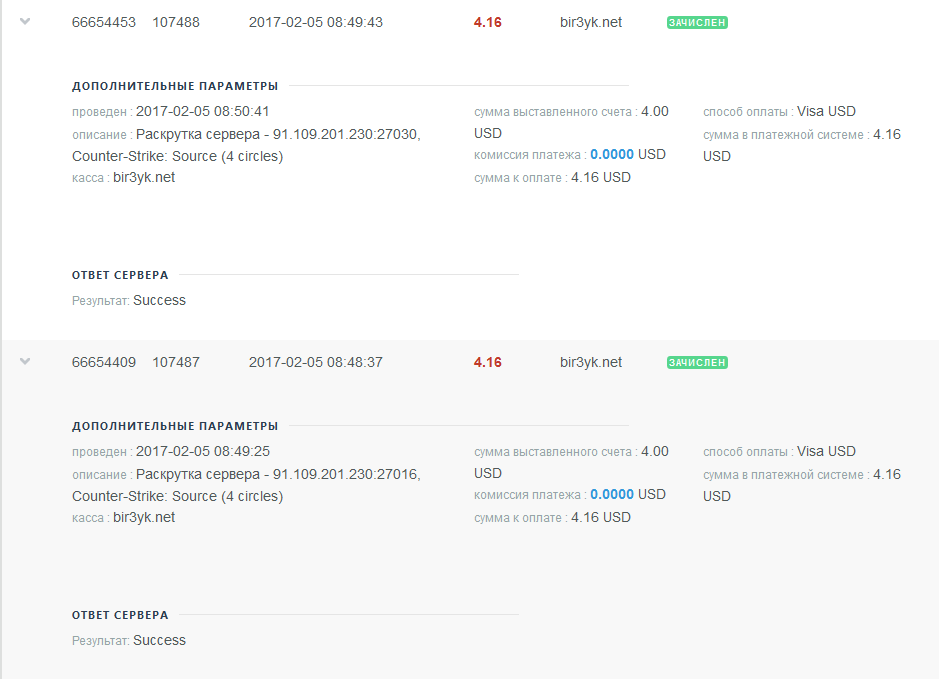Click the red 4.16 amount for order 107487
This screenshot has height=679, width=939.
tap(488, 362)
